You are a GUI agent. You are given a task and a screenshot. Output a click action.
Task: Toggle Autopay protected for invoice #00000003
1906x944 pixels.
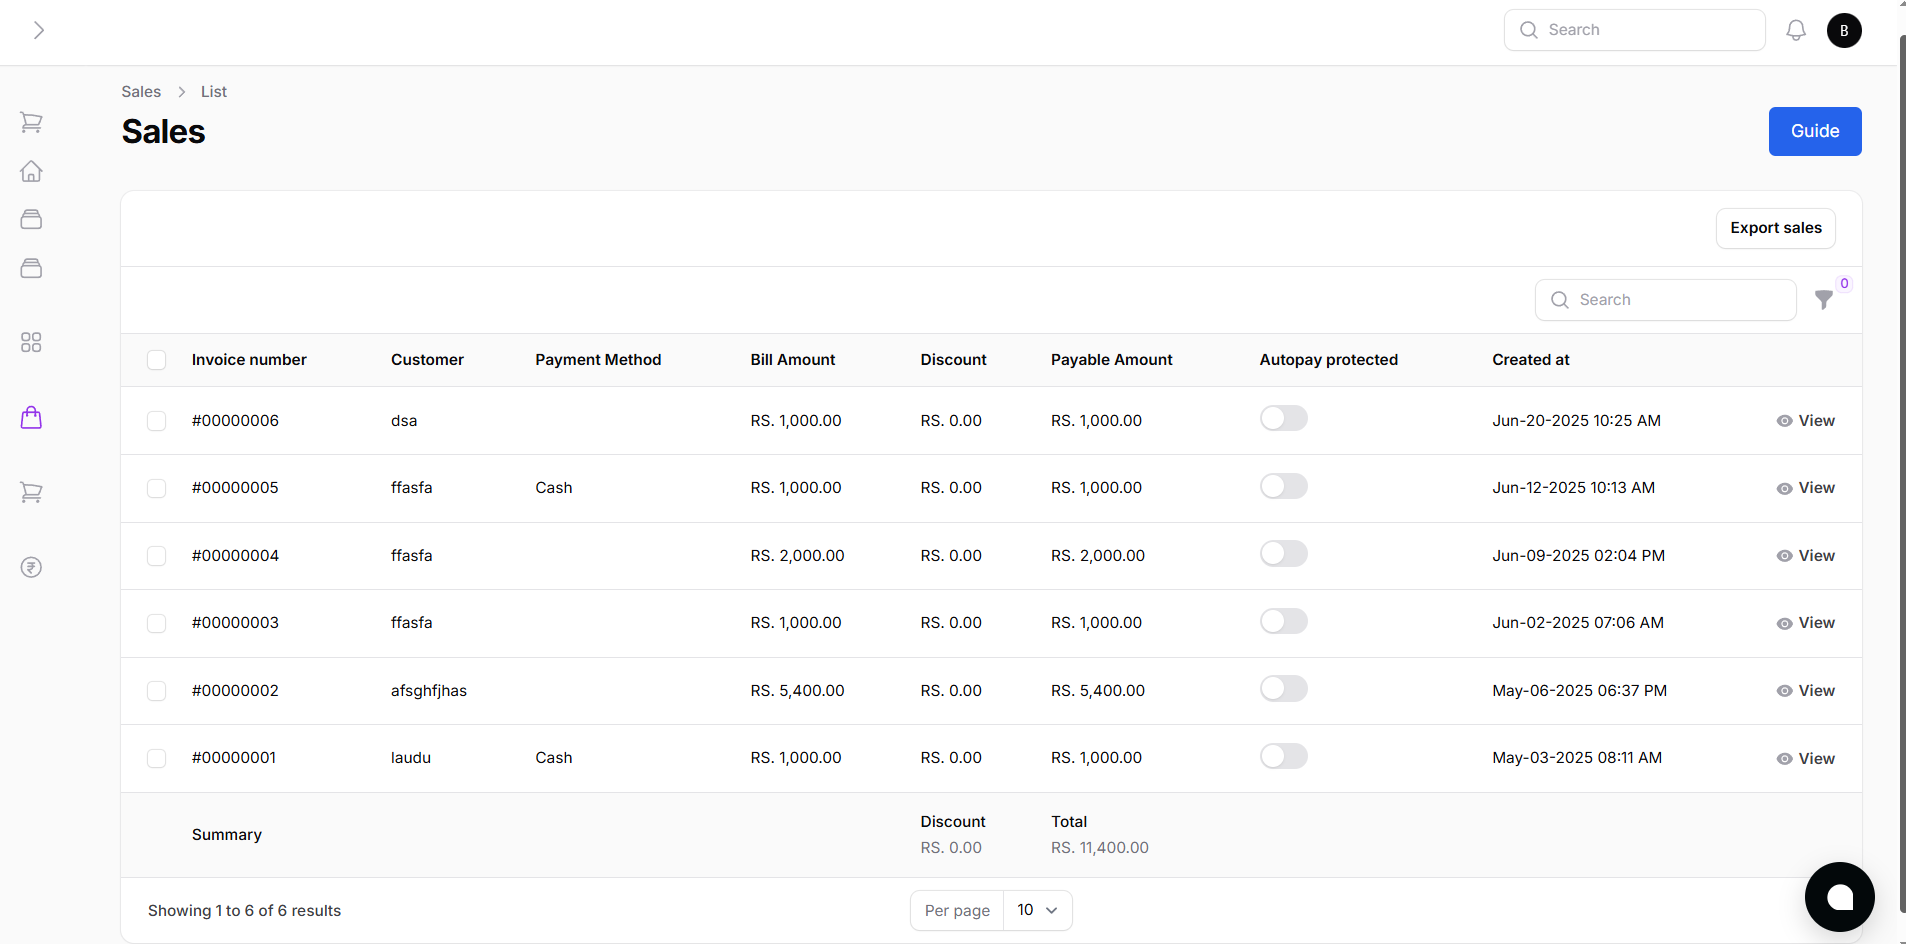pyautogui.click(x=1284, y=621)
